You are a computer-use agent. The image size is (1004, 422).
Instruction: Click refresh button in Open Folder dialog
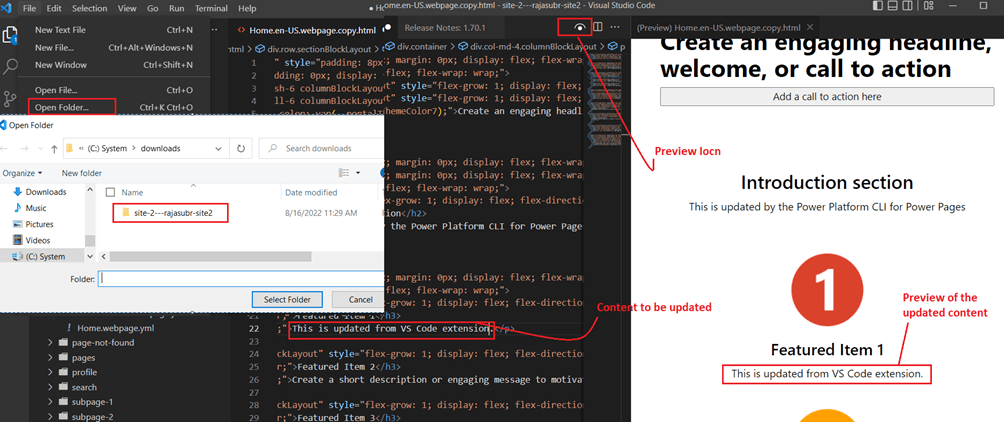click(241, 148)
